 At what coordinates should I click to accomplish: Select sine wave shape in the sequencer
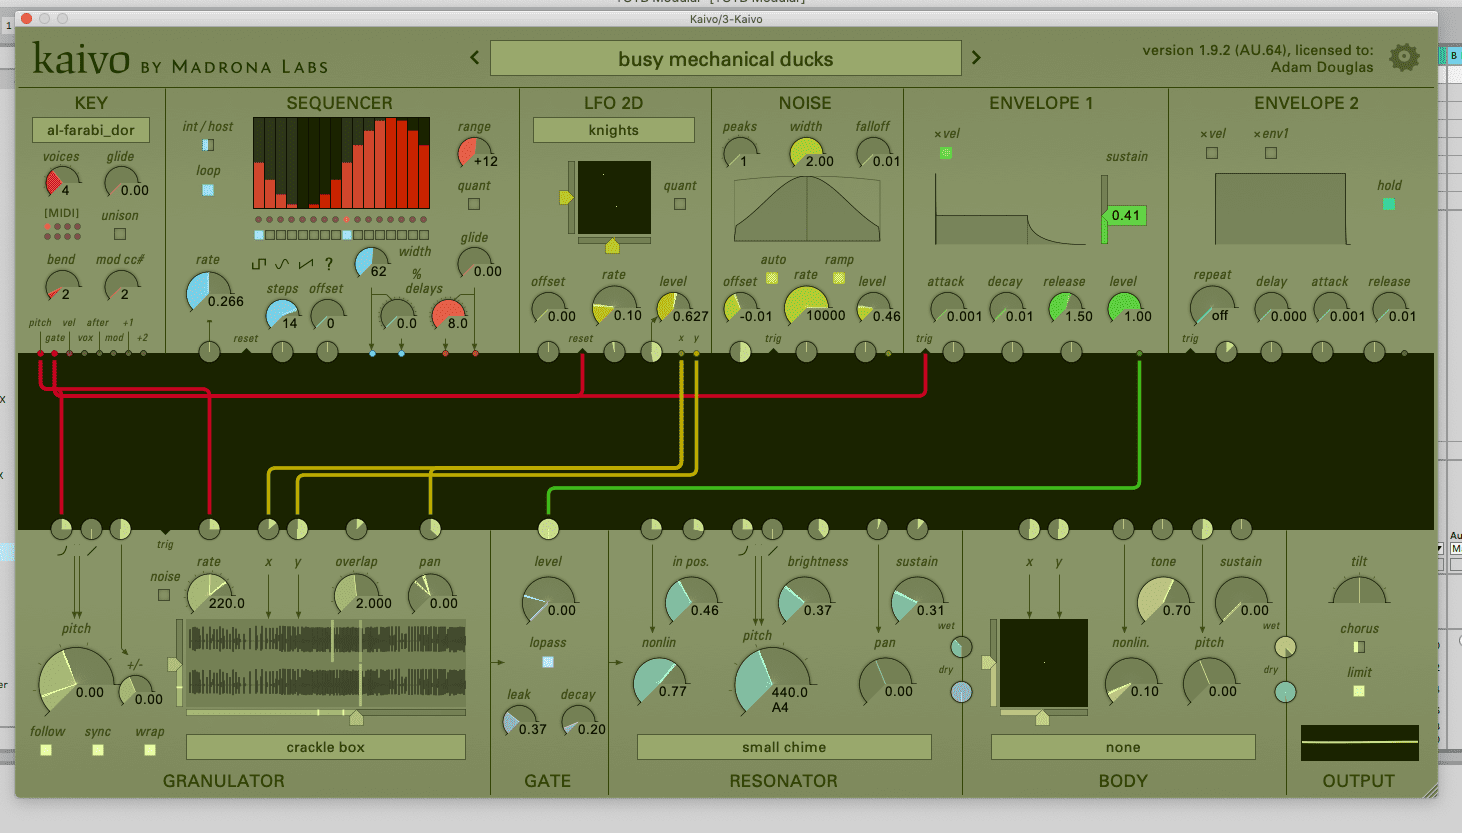click(282, 264)
